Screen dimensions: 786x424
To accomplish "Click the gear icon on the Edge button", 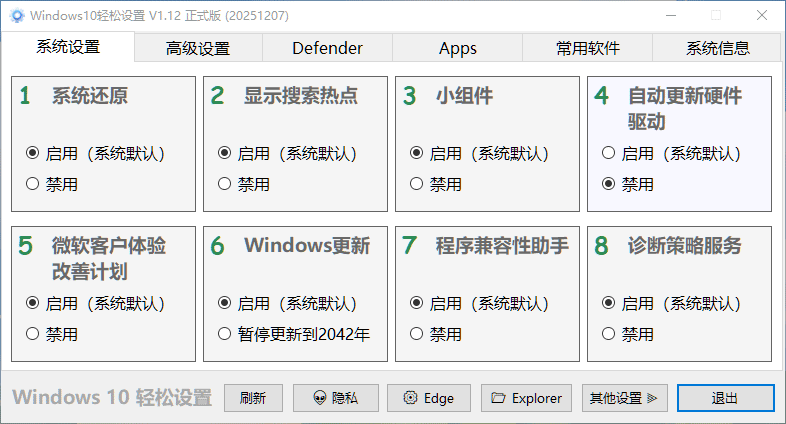I will (410, 398).
